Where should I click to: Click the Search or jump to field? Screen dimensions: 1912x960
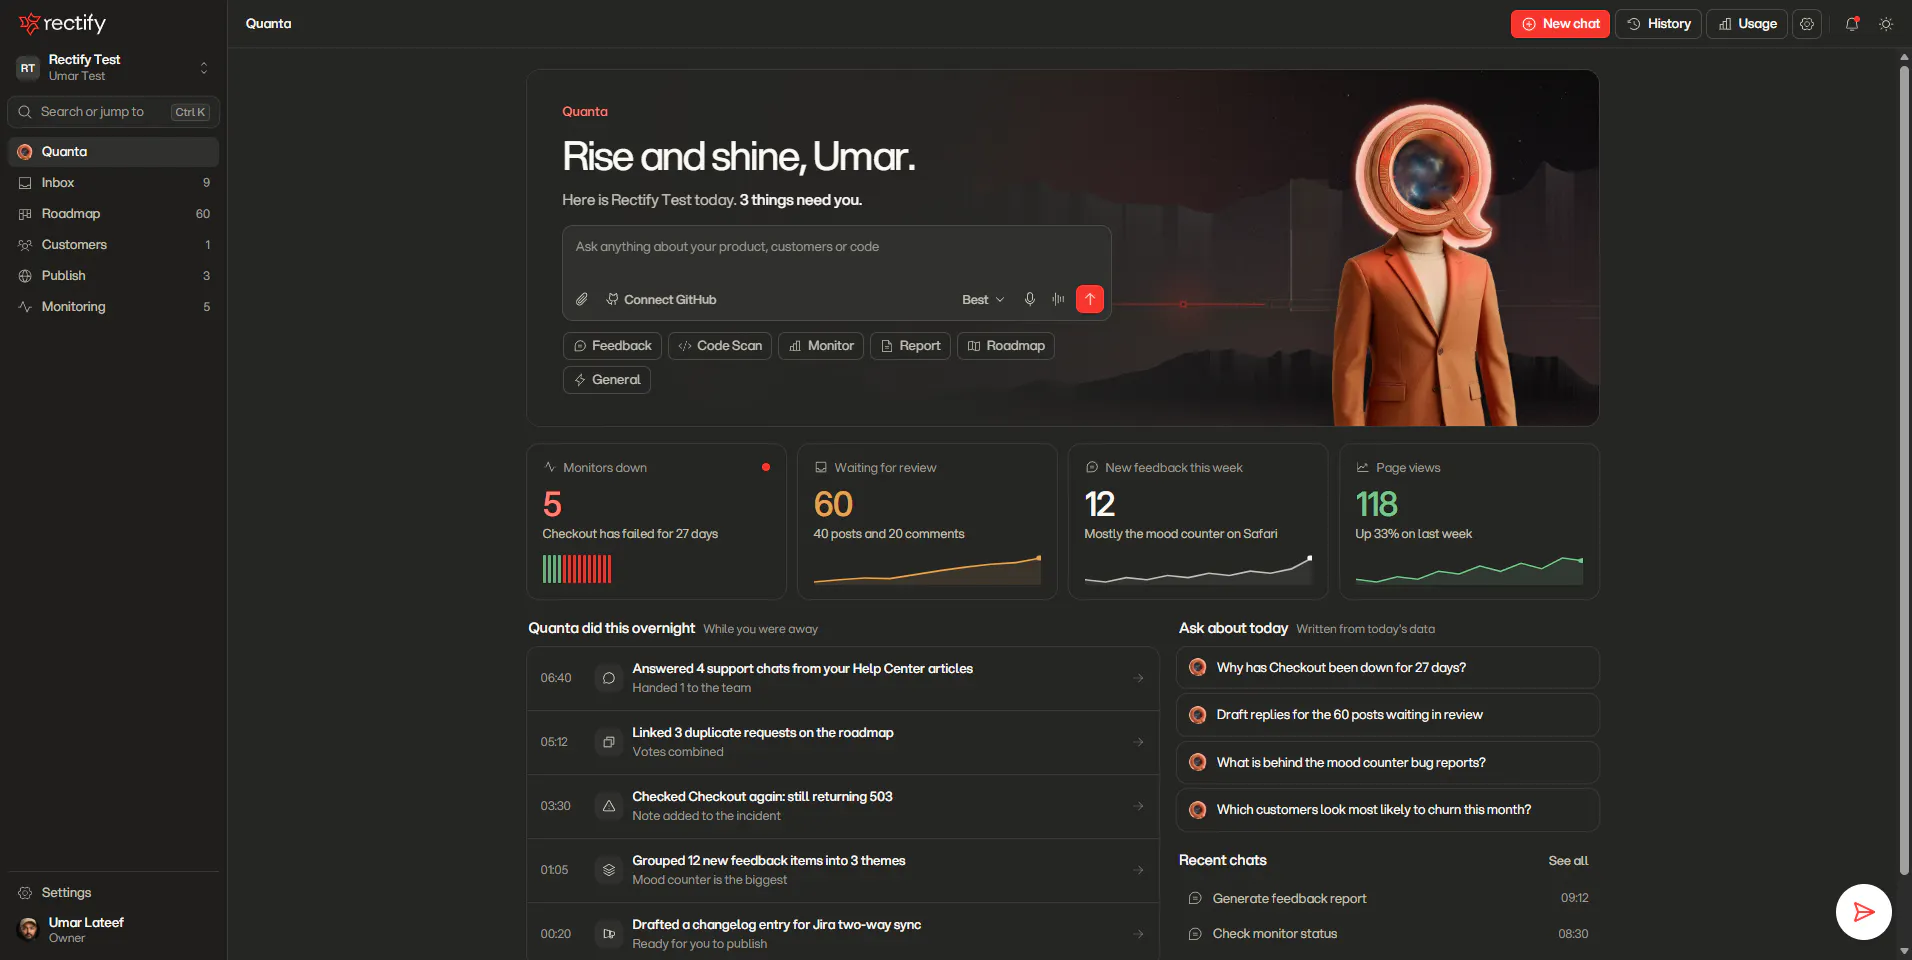(113, 112)
